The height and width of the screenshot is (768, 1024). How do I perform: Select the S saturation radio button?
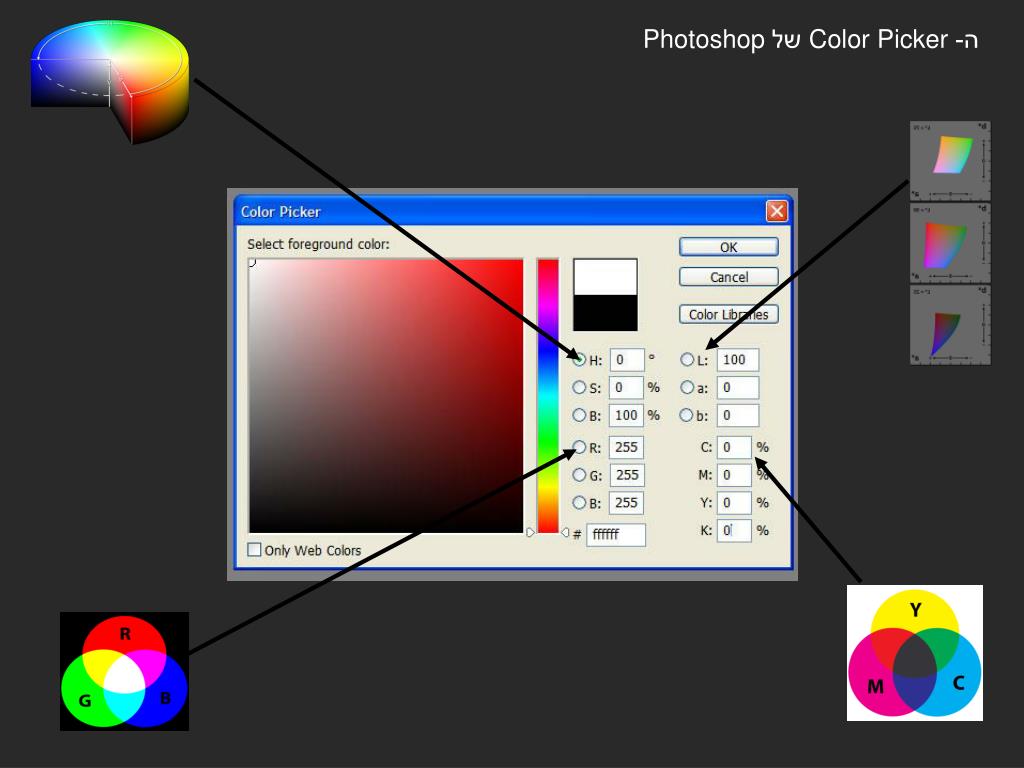click(x=579, y=387)
